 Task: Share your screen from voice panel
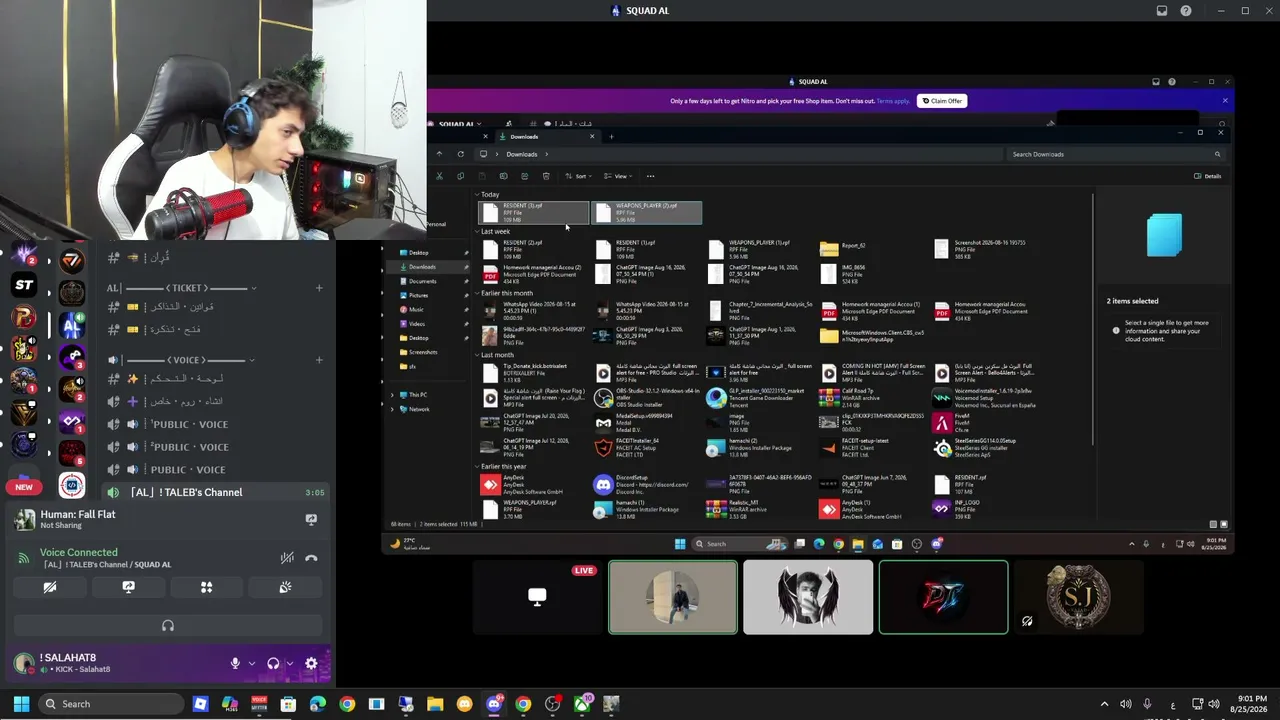[128, 587]
